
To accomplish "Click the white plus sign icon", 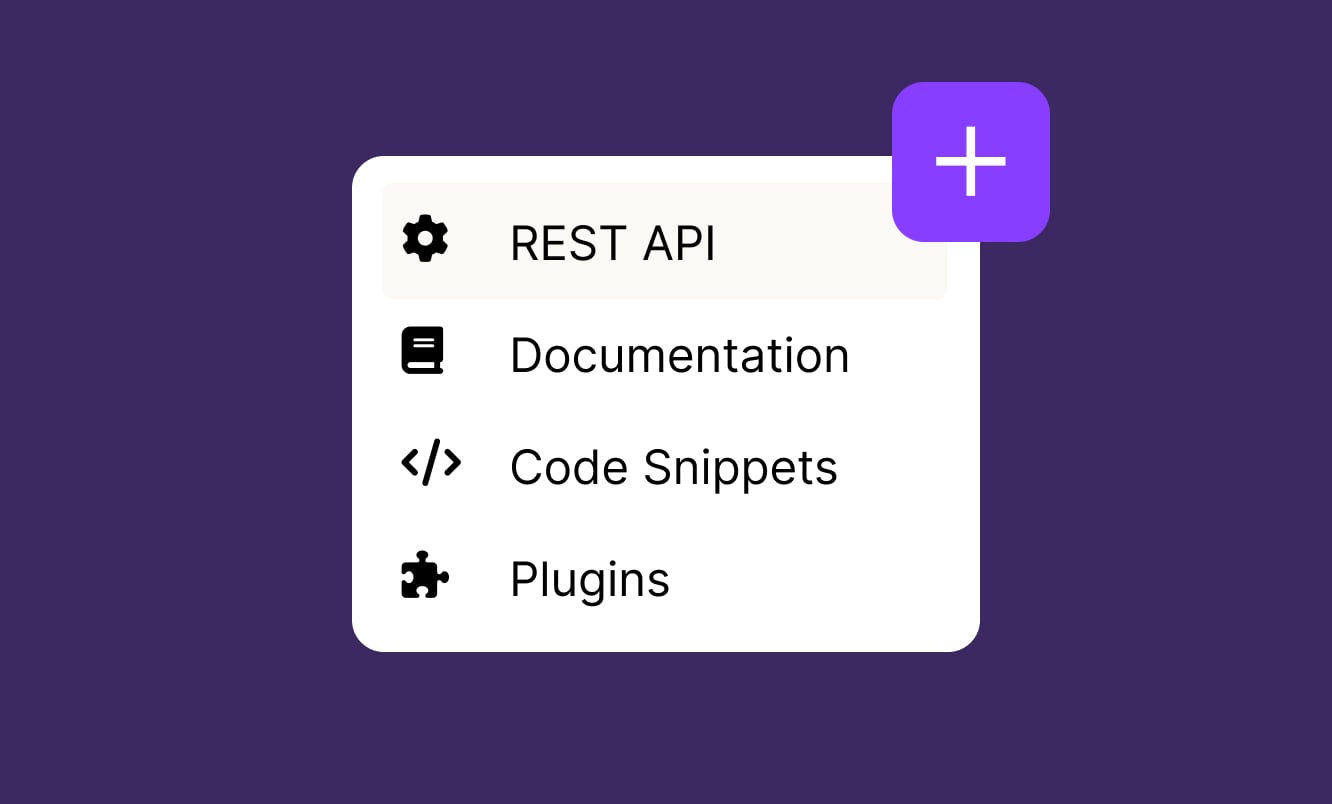I will [x=970, y=161].
